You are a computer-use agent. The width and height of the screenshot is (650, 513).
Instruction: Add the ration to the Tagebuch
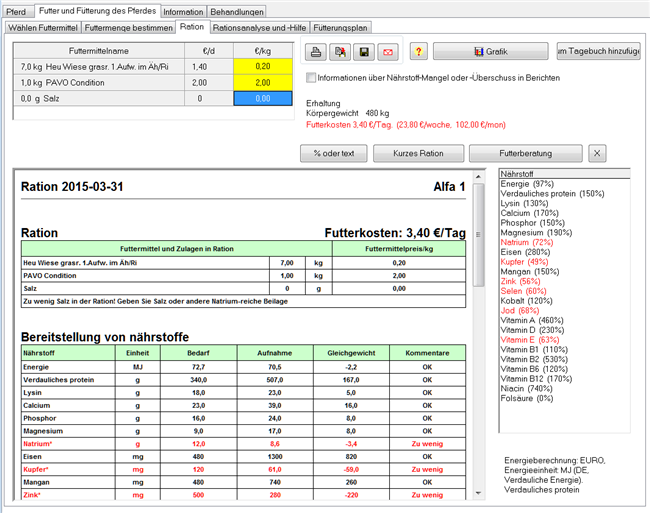(x=599, y=51)
